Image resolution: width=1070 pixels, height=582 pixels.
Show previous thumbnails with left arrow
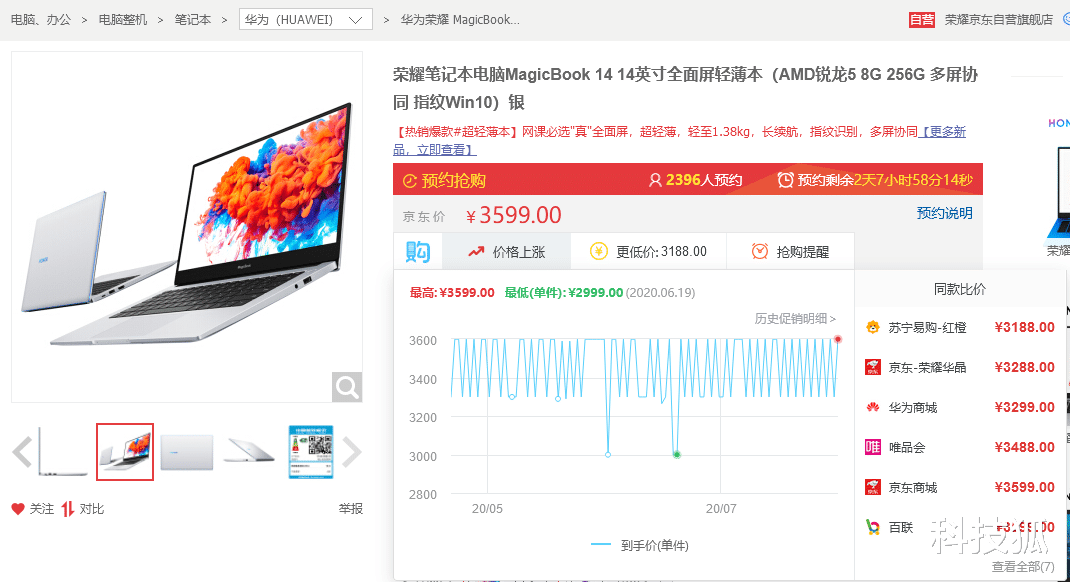[23, 452]
